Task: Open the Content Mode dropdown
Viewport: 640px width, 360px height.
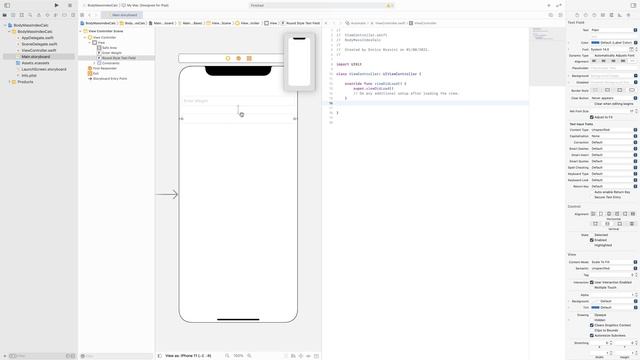Action: pyautogui.click(x=613, y=262)
